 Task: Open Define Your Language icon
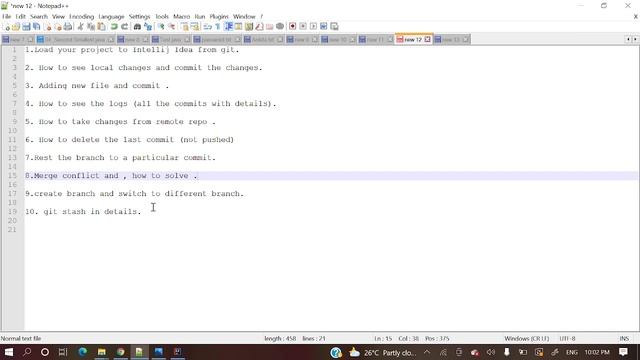(x=238, y=27)
